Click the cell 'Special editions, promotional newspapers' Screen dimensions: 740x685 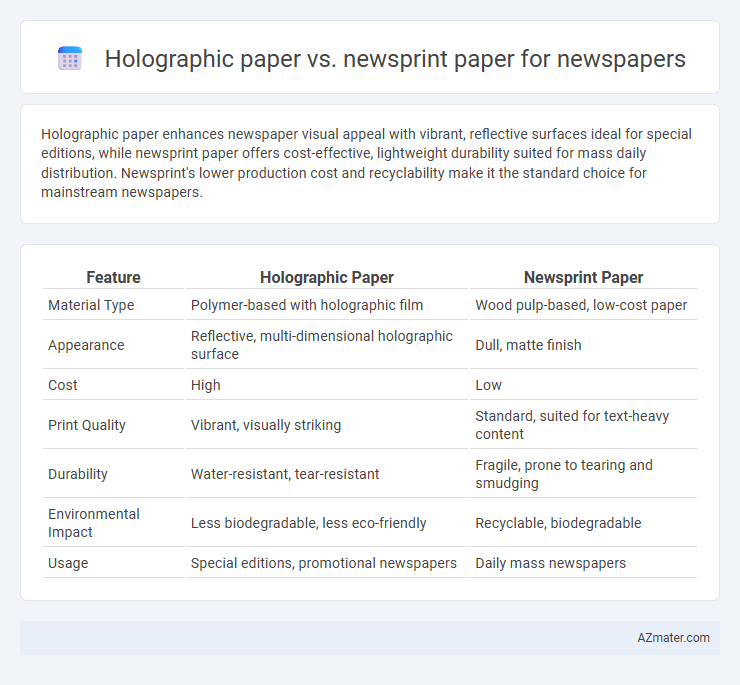pyautogui.click(x=324, y=563)
